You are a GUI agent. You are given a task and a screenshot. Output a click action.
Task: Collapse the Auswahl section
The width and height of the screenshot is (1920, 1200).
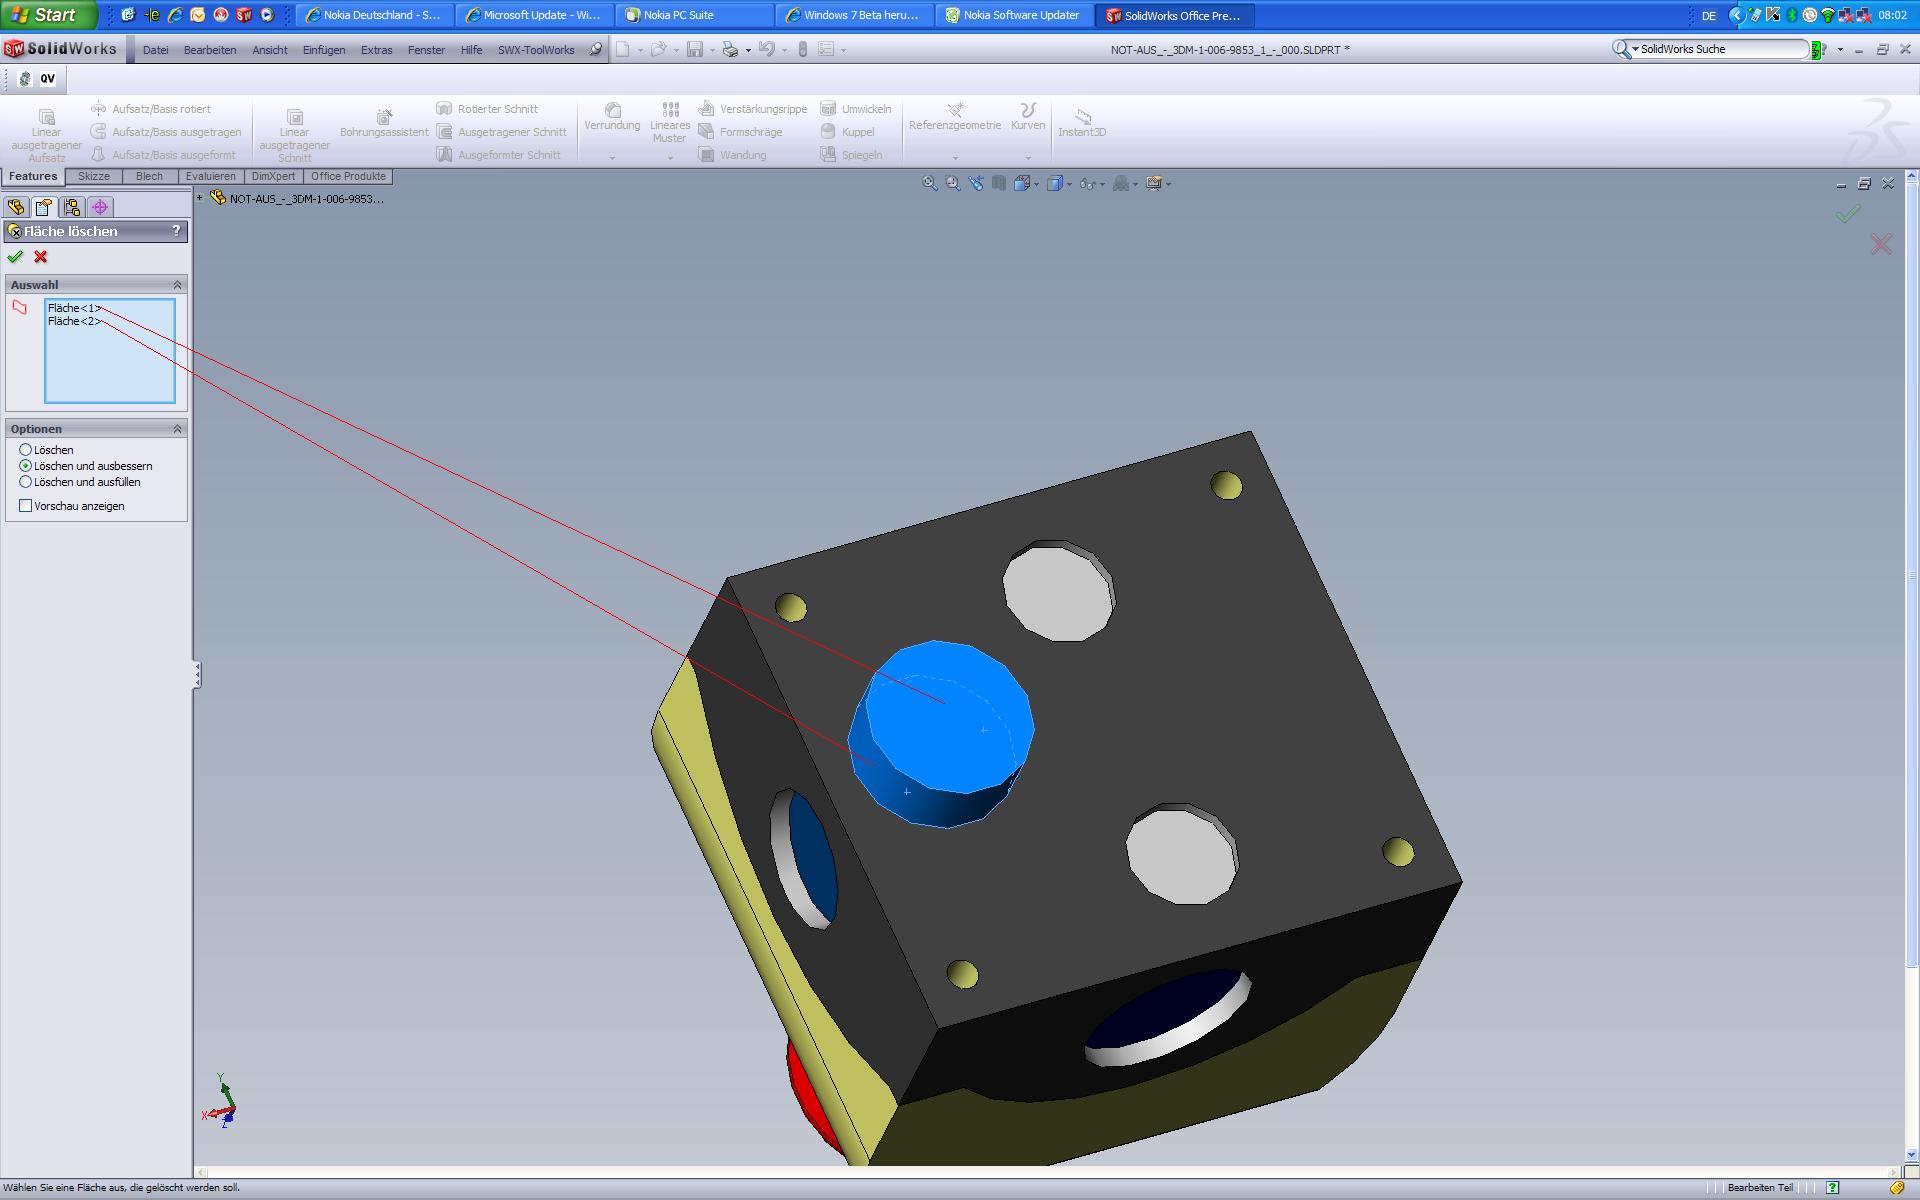178,285
